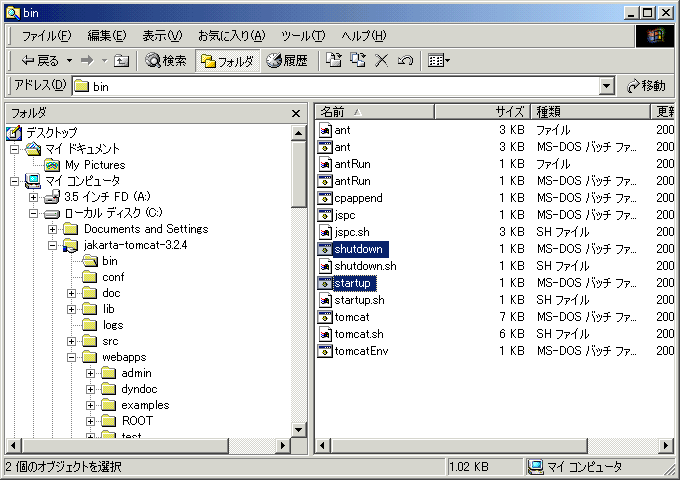Open the address bar dropdown arrow
Screen dimensions: 680x480
coord(607,86)
